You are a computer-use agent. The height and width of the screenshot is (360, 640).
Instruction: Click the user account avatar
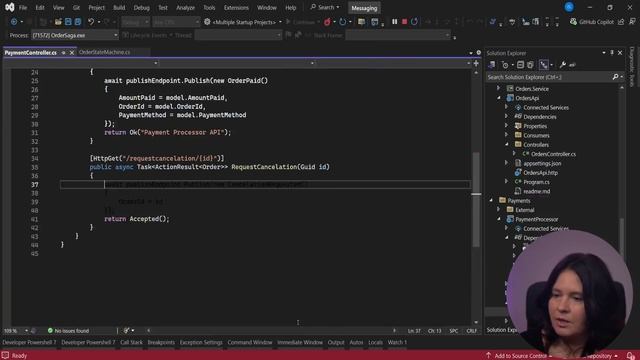tap(569, 7)
